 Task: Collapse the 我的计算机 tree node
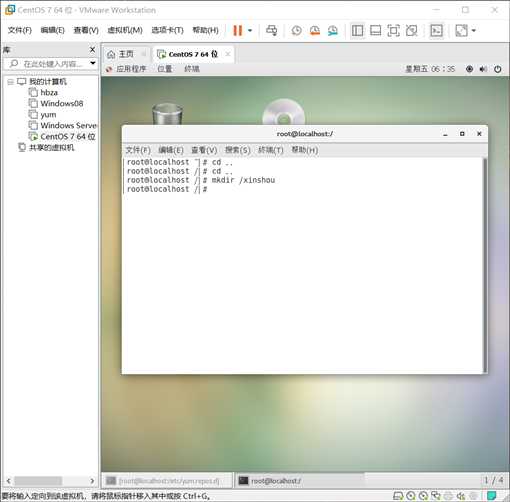[x=10, y=82]
